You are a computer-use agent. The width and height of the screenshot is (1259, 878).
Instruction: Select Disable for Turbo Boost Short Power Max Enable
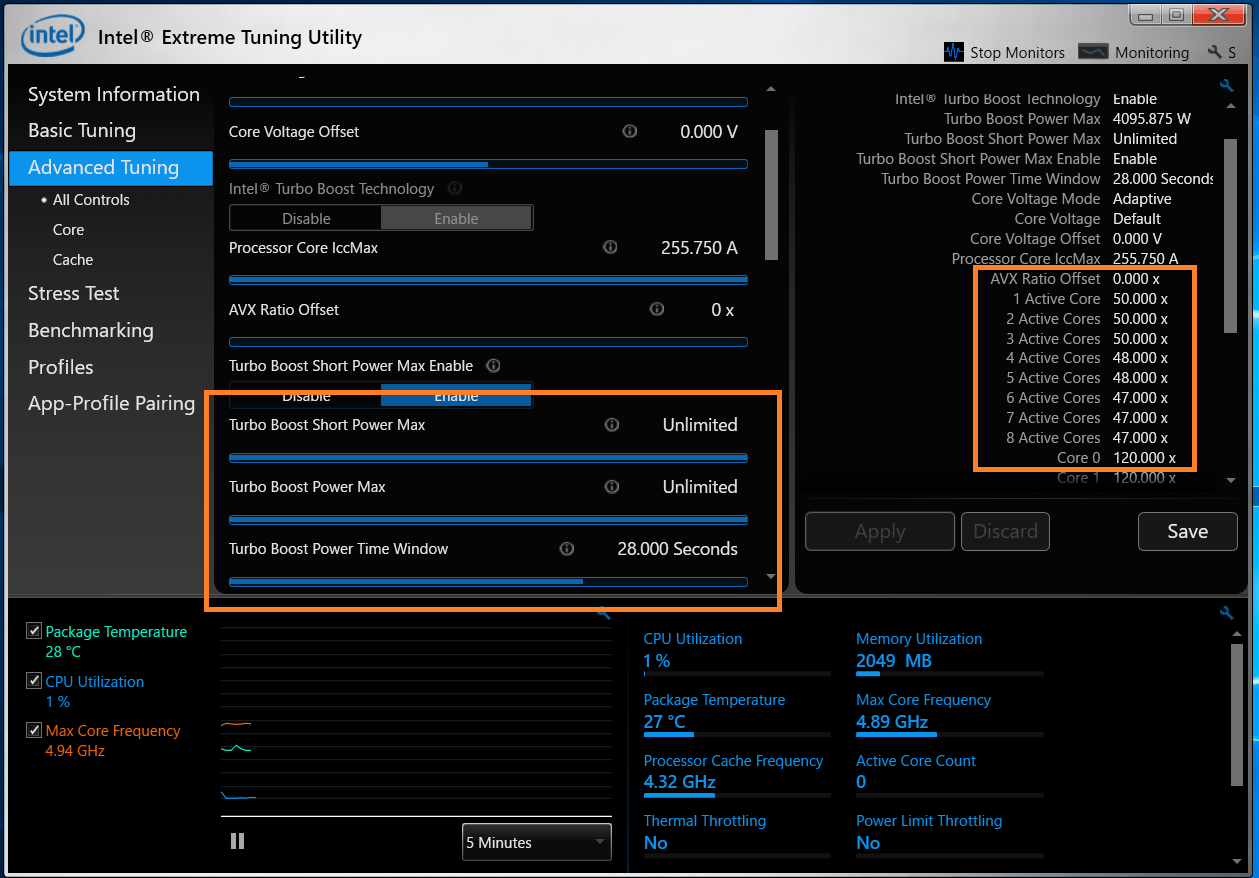[x=306, y=396]
